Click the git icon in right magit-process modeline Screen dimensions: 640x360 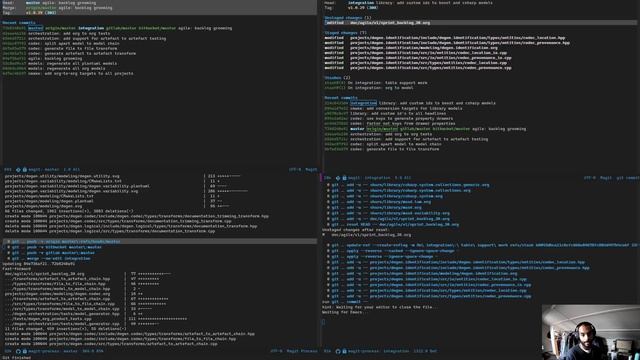[338, 351]
